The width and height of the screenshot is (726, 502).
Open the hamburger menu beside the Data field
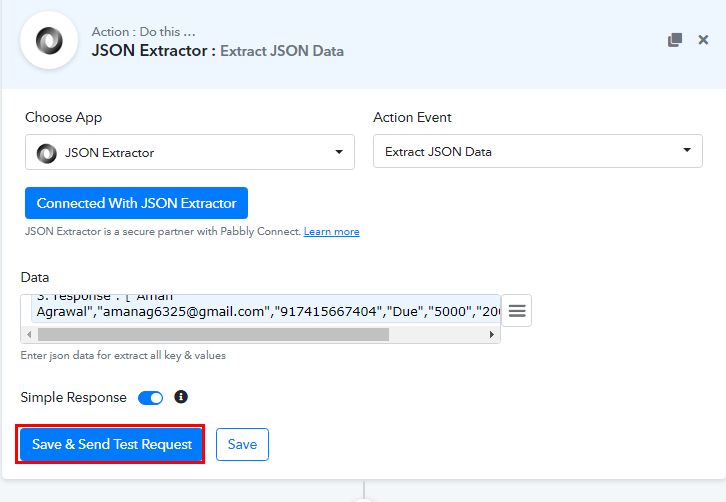click(517, 310)
